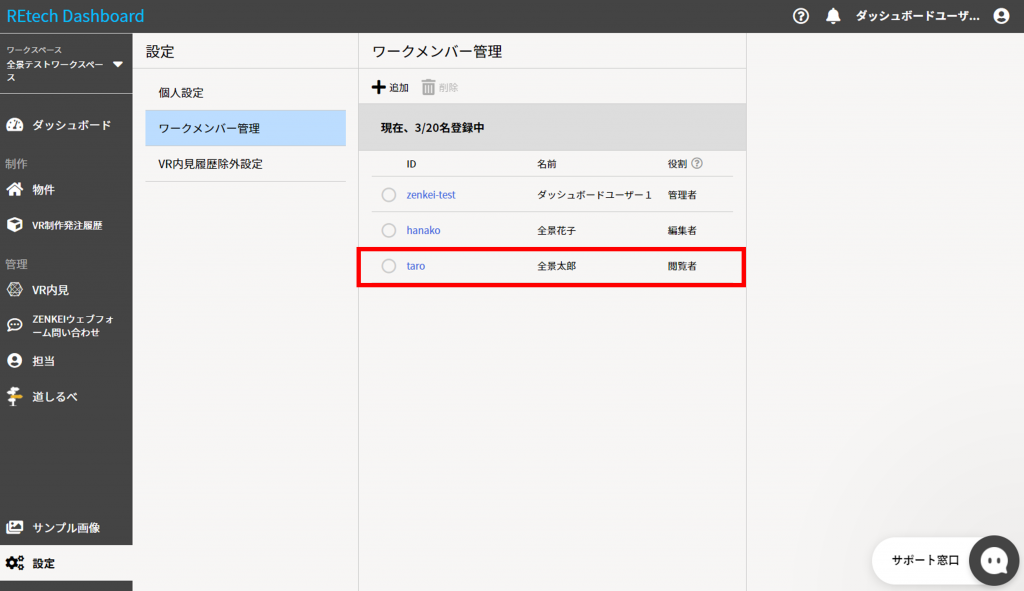
Task: Open the zenkei-test member ID link
Action: pos(431,195)
